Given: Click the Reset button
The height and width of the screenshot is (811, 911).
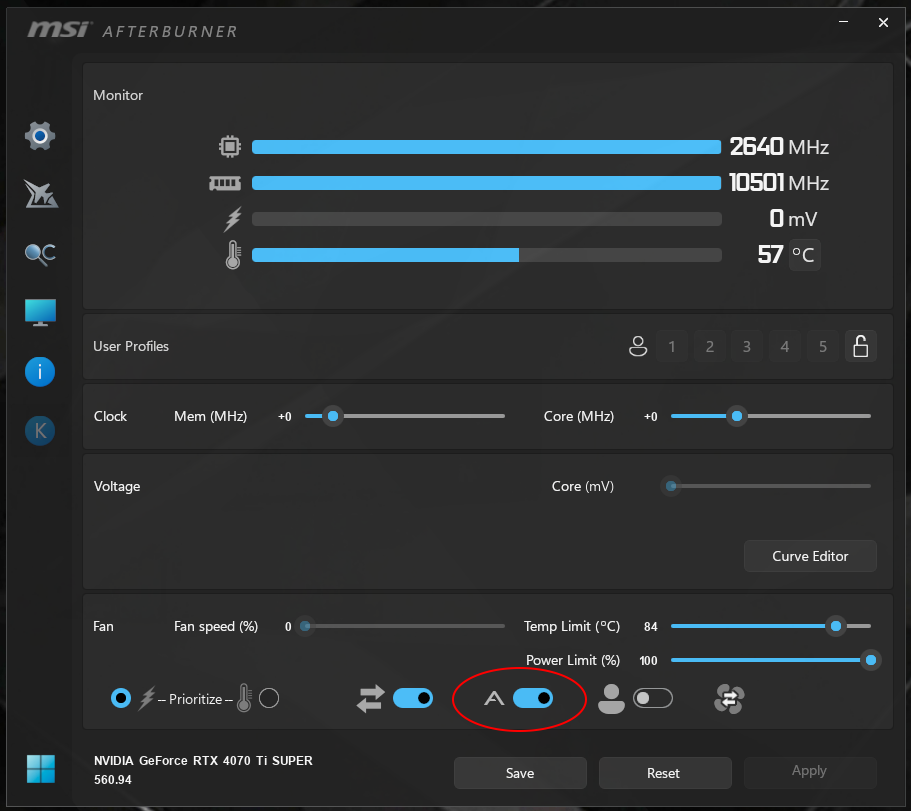Looking at the screenshot, I should 665,773.
